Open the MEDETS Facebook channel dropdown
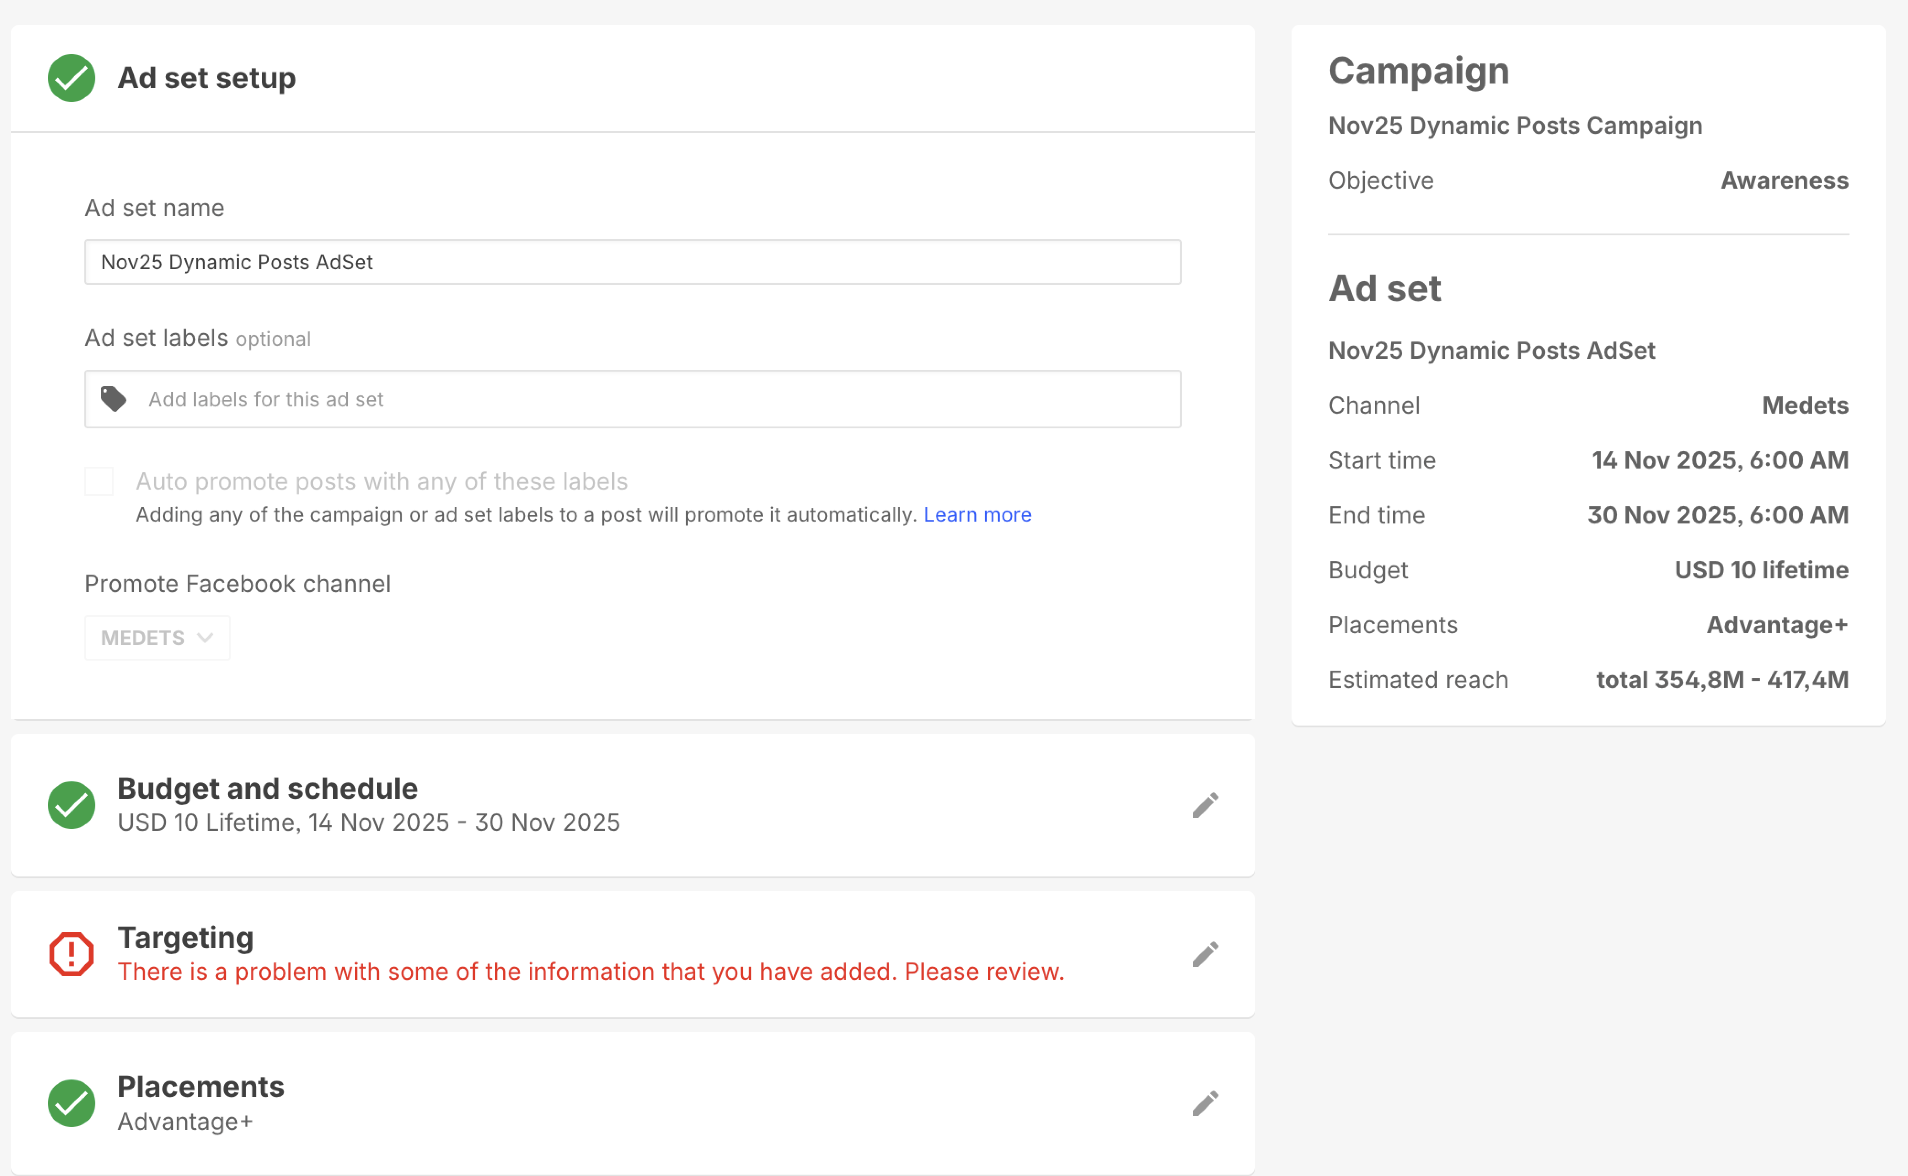 point(157,638)
